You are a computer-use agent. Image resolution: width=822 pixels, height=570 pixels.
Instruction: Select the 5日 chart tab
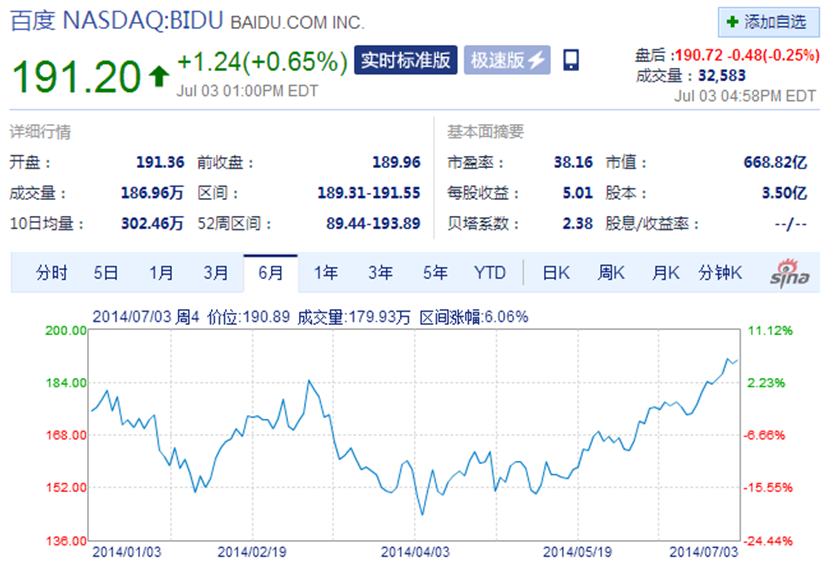pyautogui.click(x=106, y=273)
